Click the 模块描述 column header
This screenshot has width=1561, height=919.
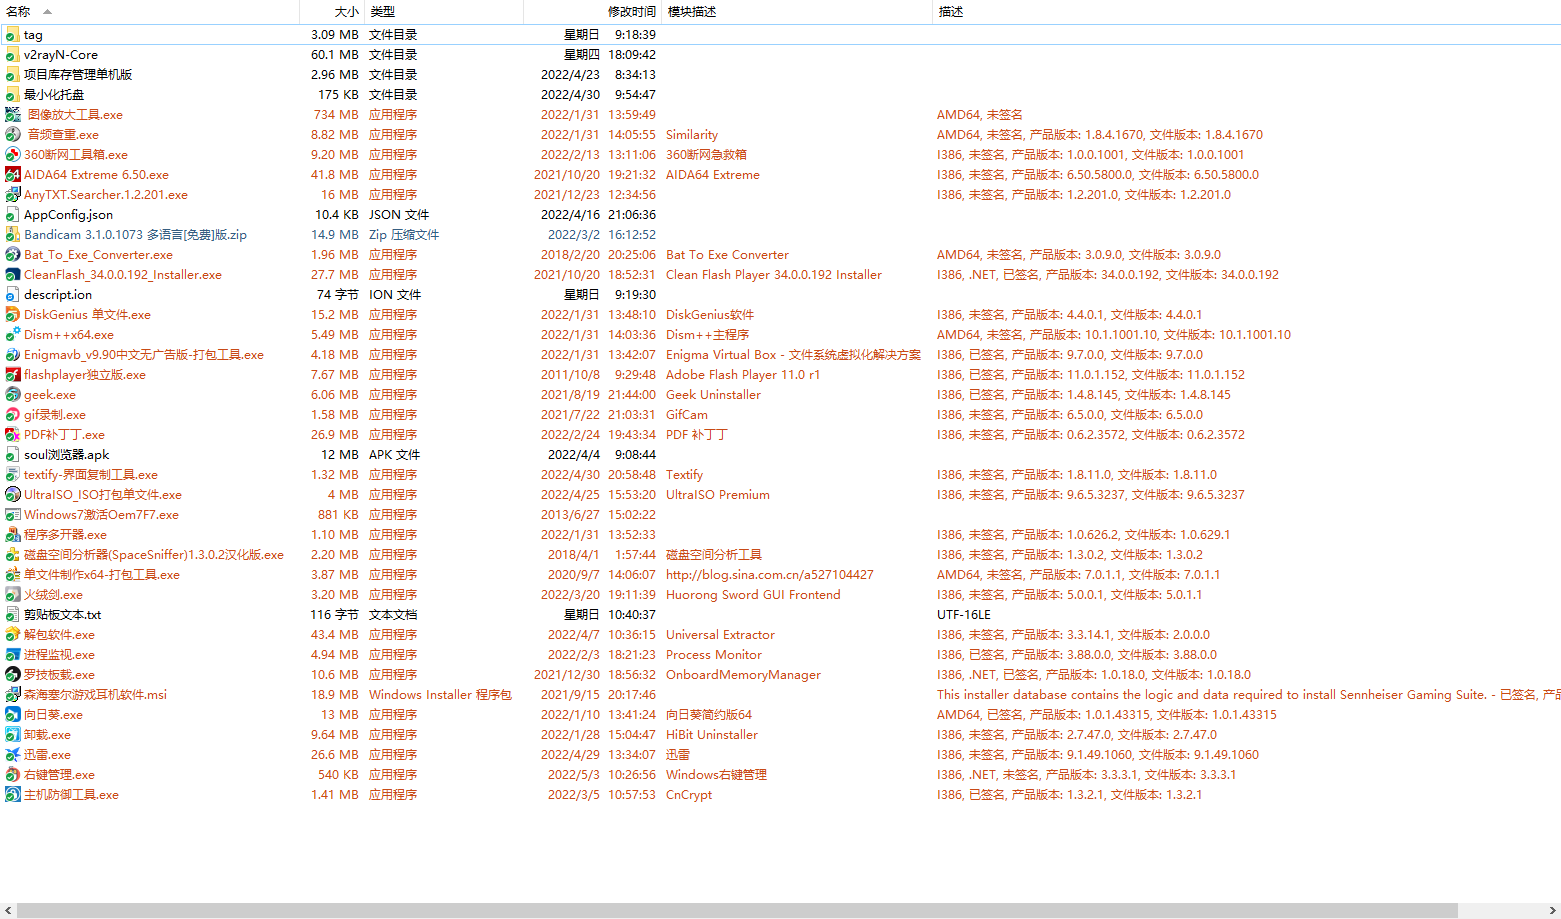pyautogui.click(x=692, y=12)
